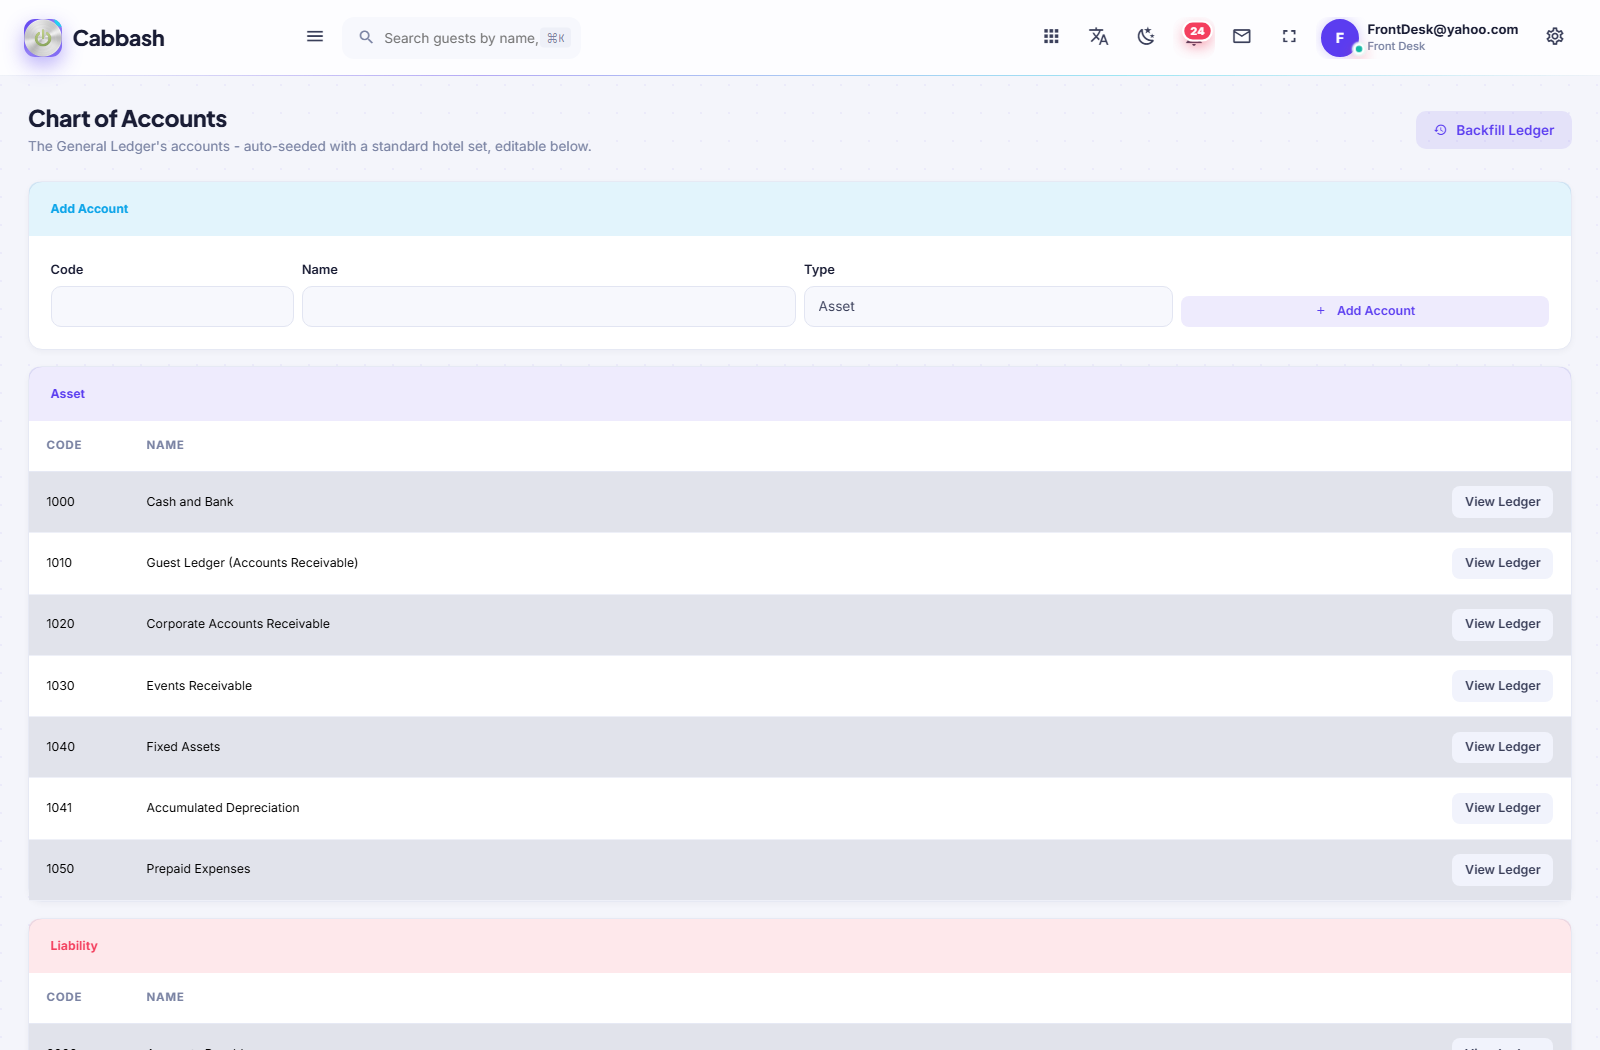Select account code 1050

tap(60, 869)
